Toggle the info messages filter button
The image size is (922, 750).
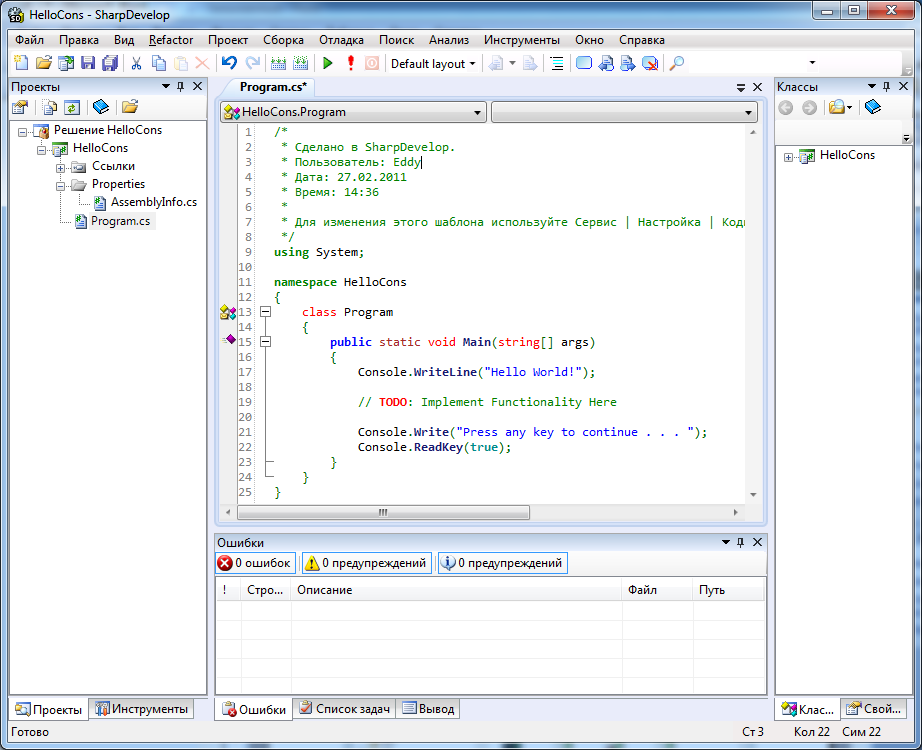pyautogui.click(x=503, y=563)
